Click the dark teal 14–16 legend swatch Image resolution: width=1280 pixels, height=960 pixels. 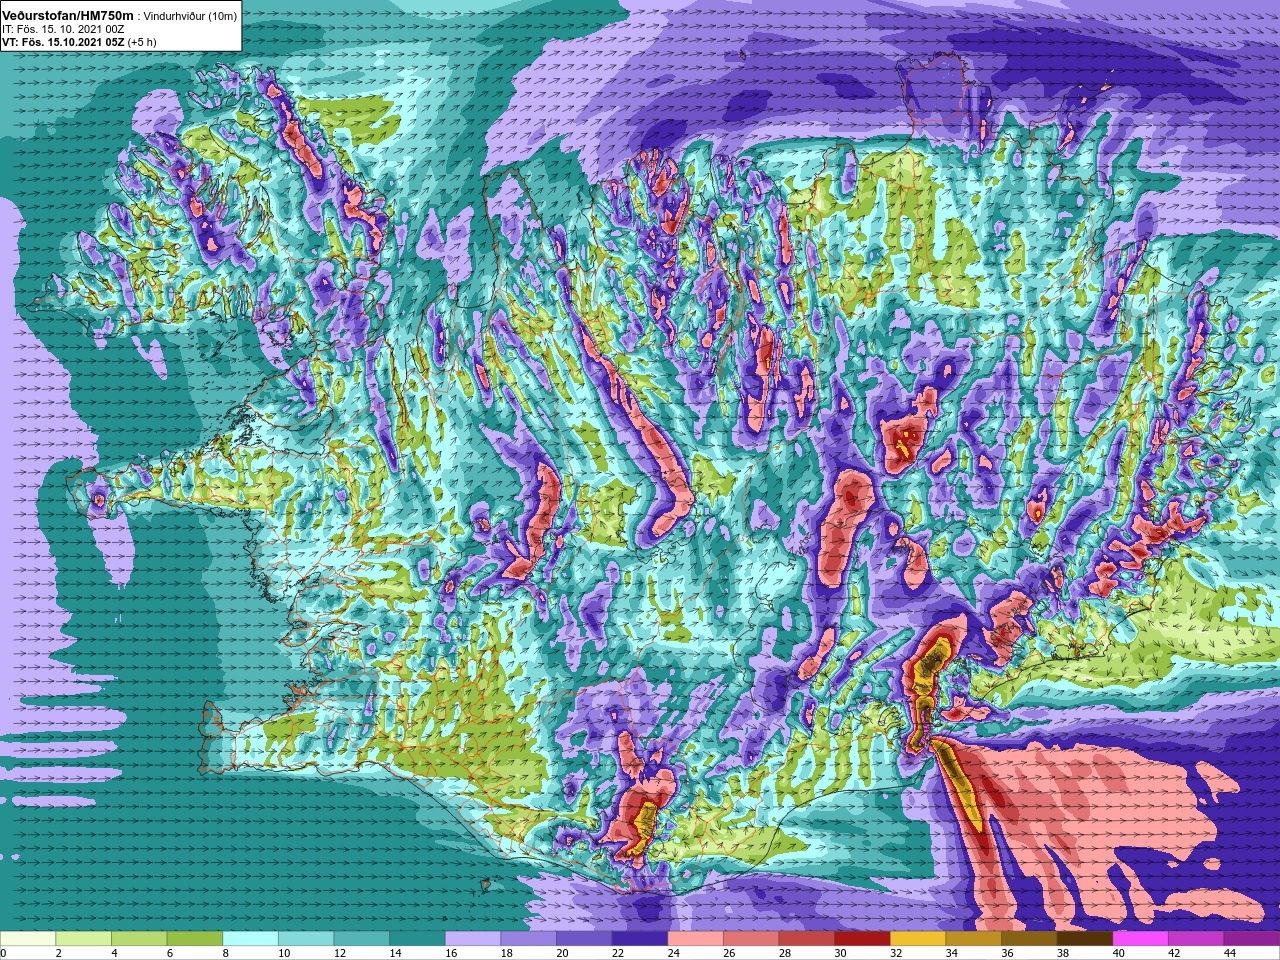tap(417, 939)
